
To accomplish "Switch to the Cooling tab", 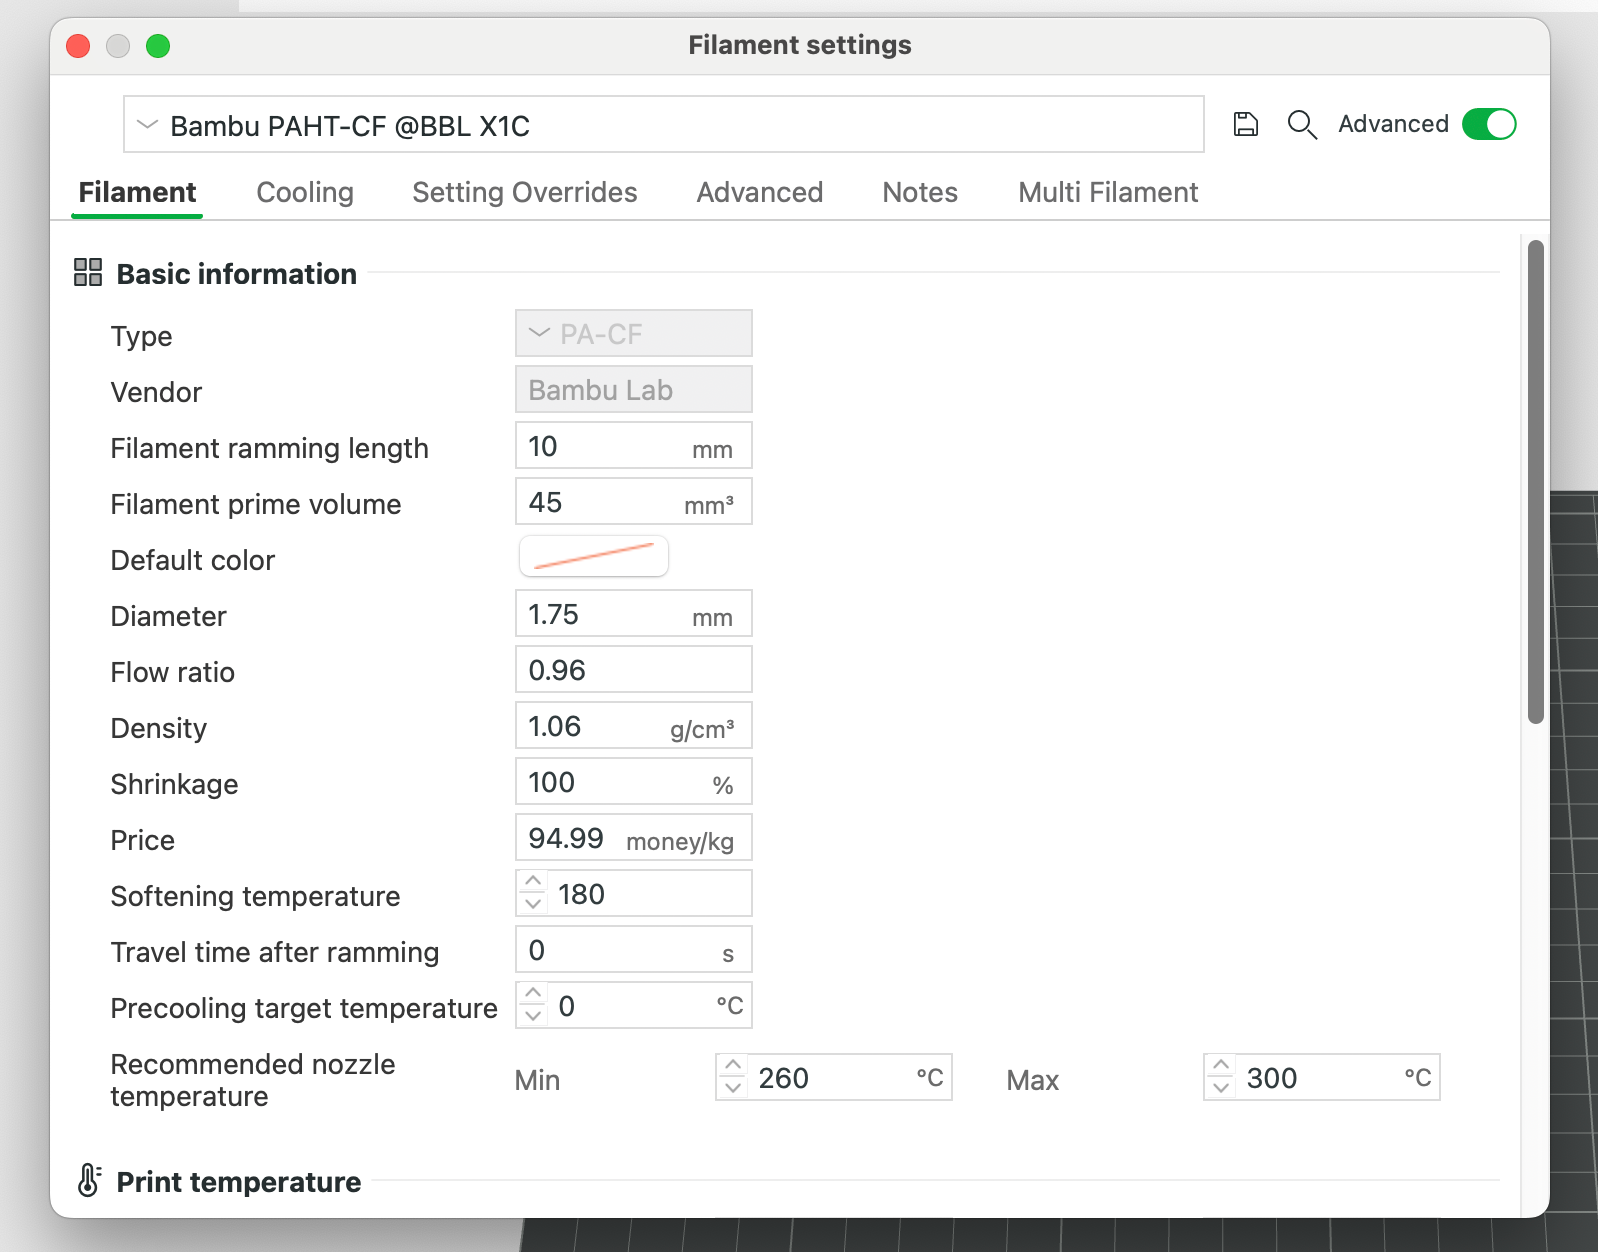I will click(x=305, y=192).
